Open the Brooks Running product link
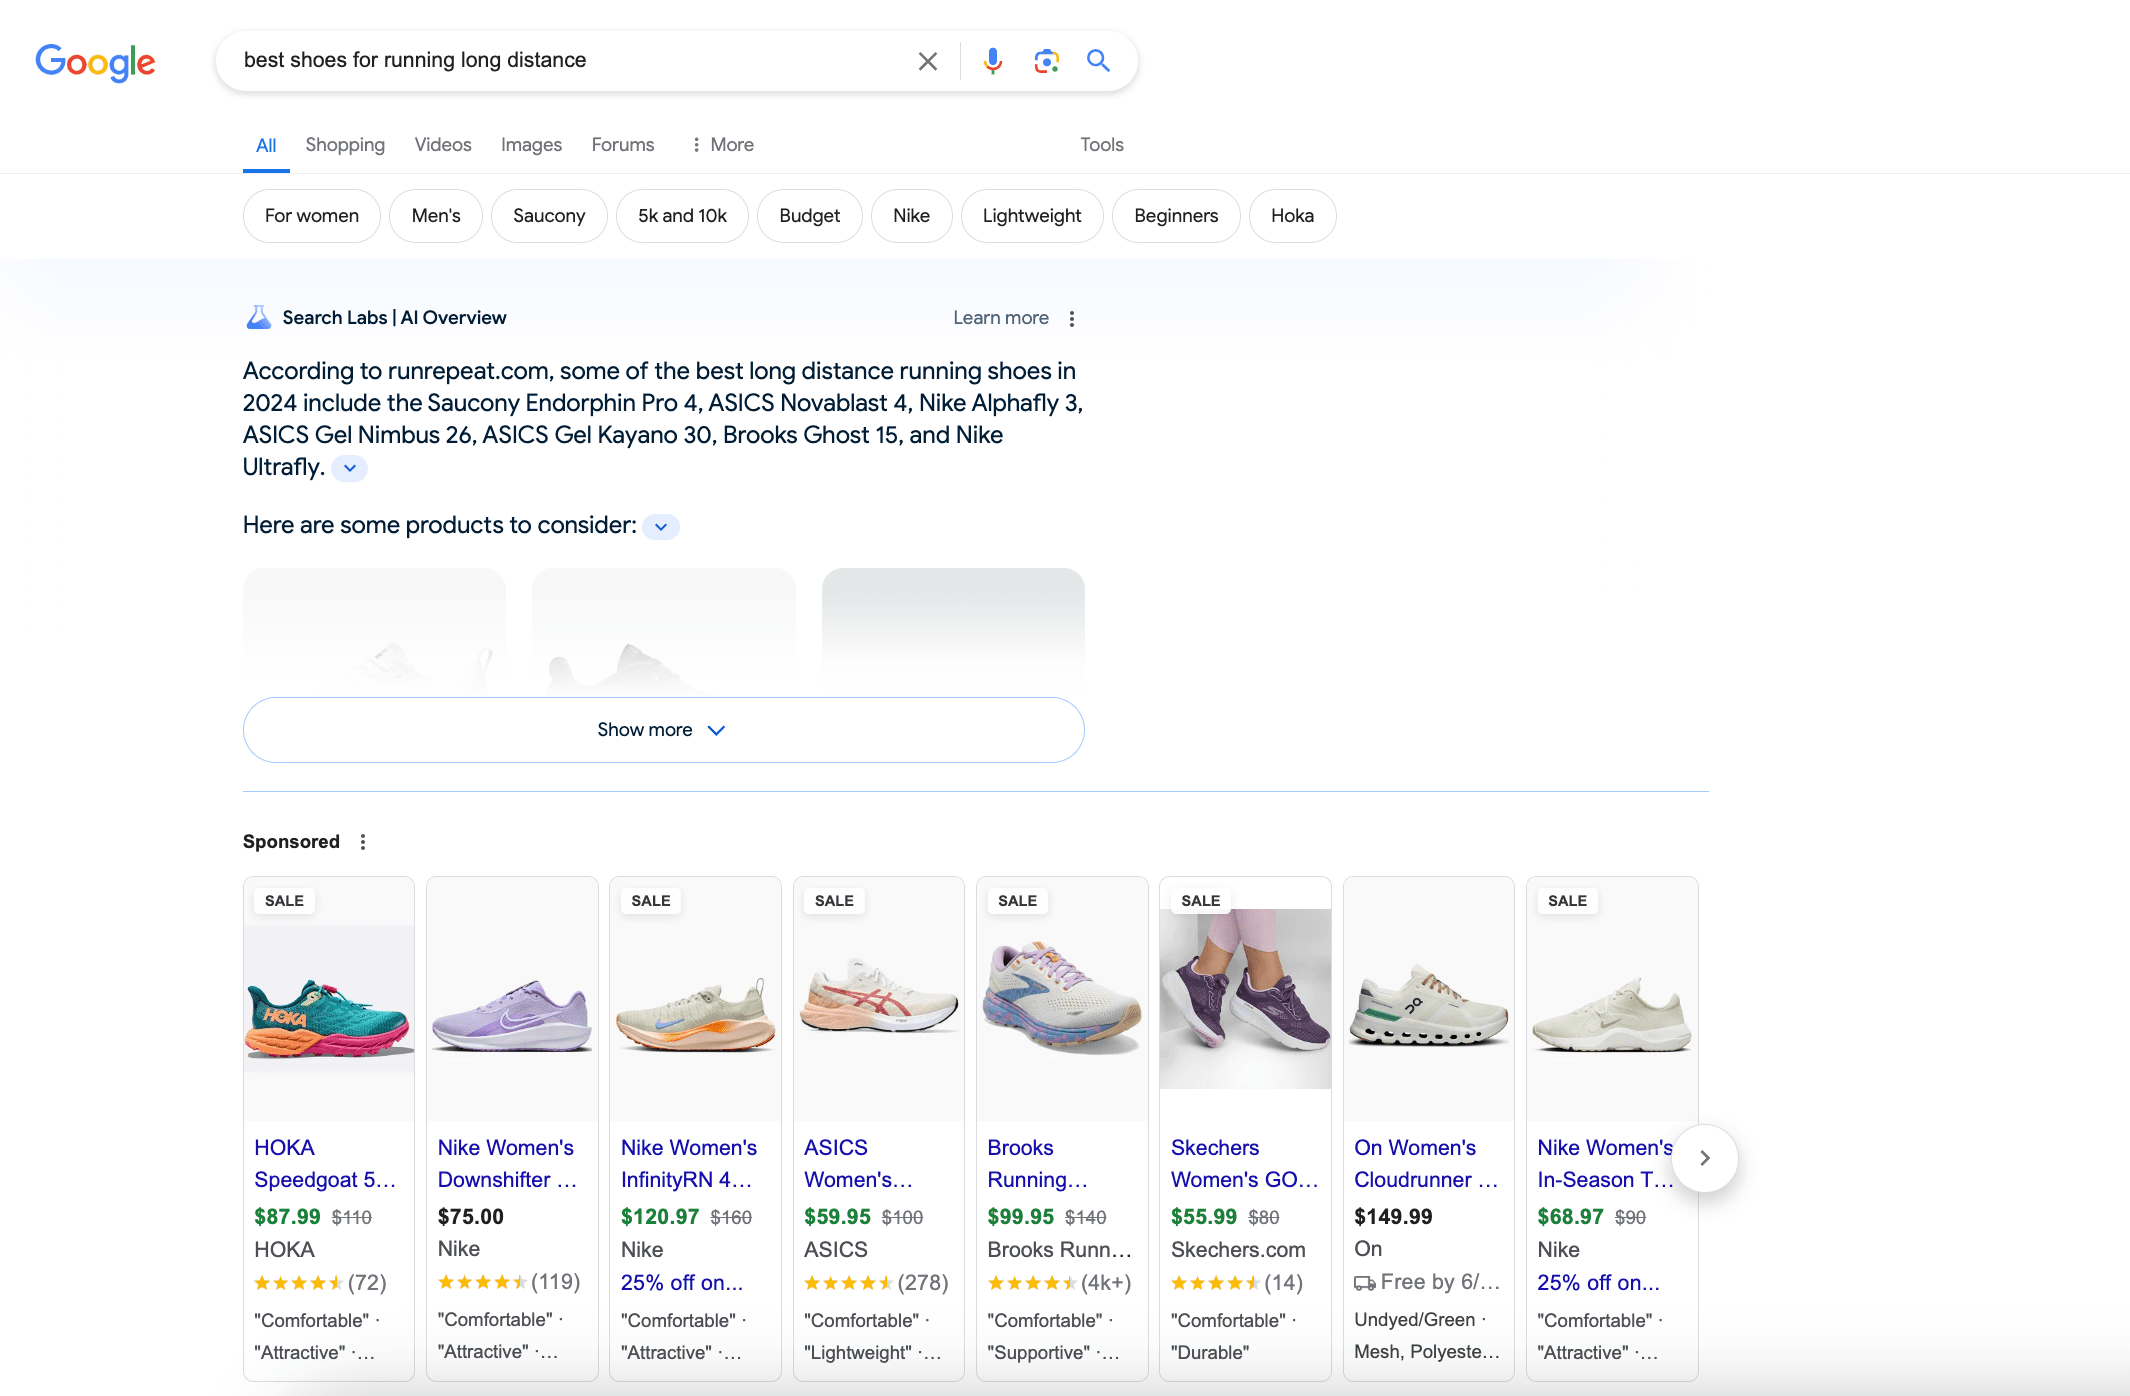 point(1037,1164)
